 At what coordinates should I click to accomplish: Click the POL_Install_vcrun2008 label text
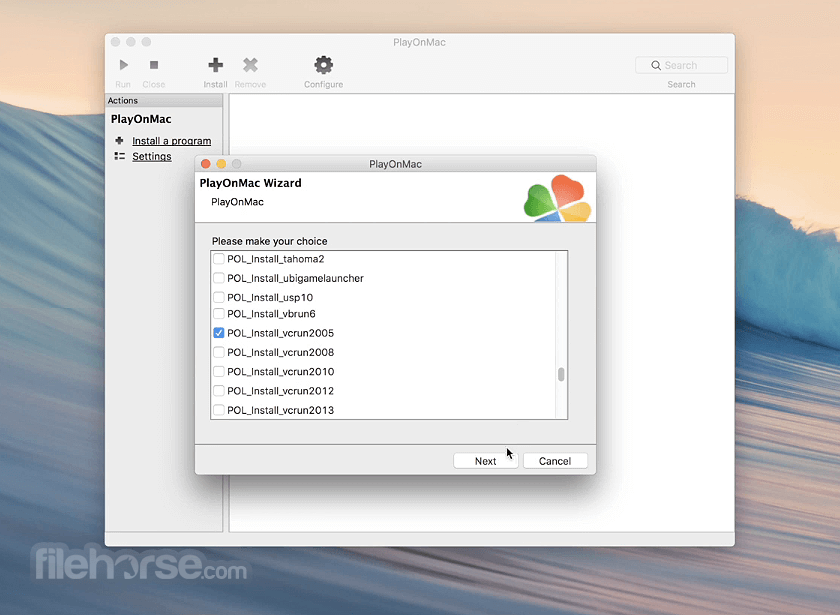[280, 352]
